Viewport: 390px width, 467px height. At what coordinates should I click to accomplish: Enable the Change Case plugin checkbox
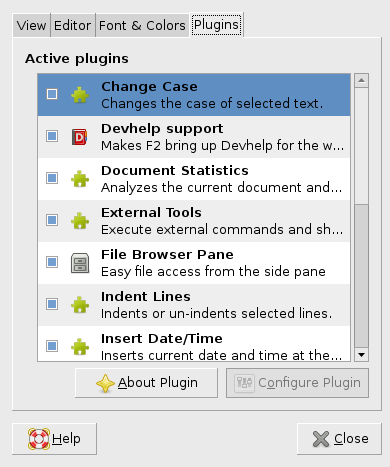pyautogui.click(x=52, y=94)
